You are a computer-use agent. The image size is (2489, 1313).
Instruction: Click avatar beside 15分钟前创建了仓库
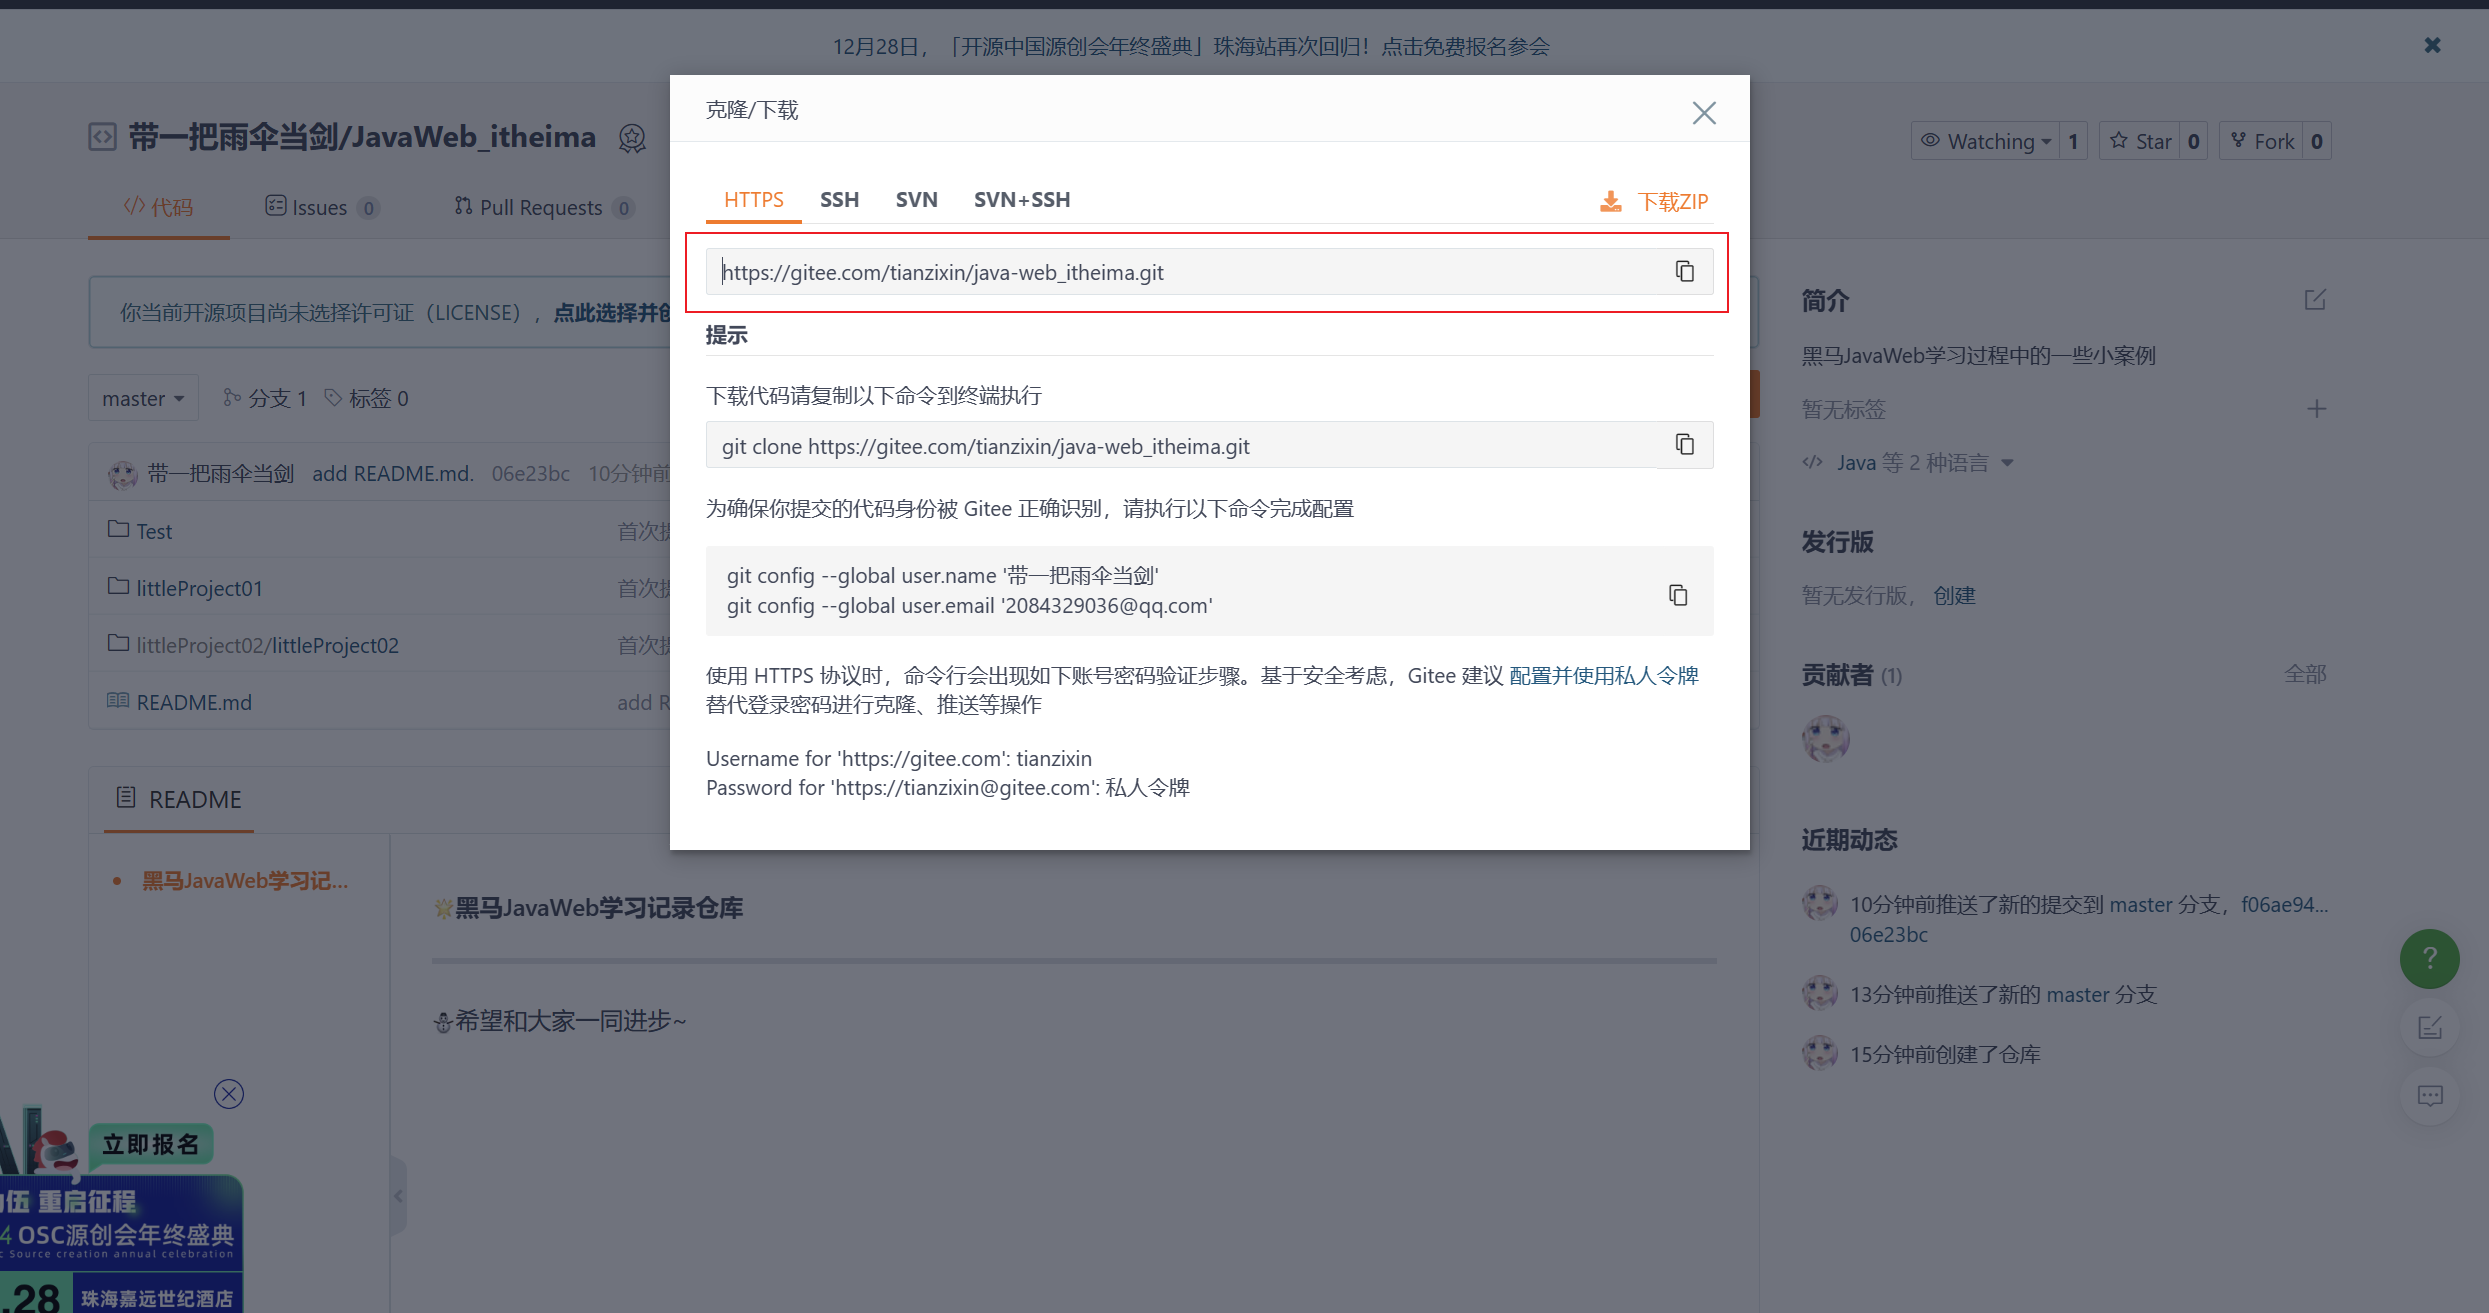tap(1820, 1053)
